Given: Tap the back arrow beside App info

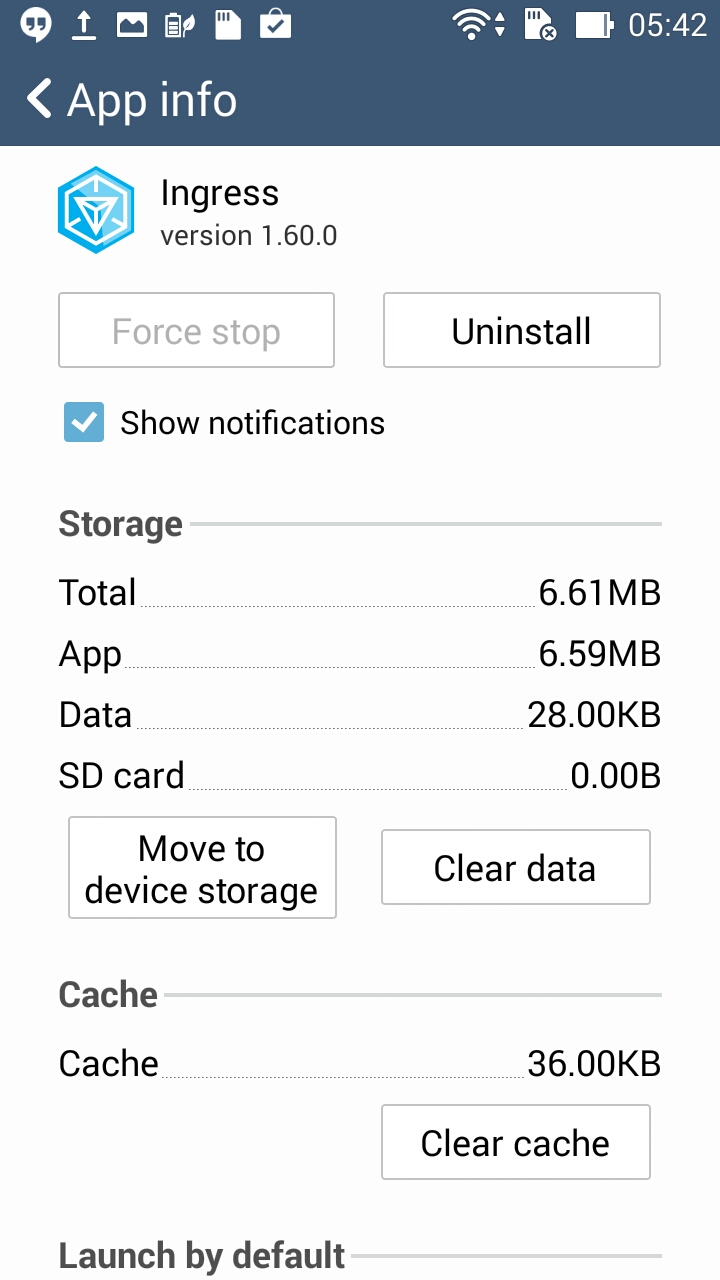Looking at the screenshot, I should (39, 100).
